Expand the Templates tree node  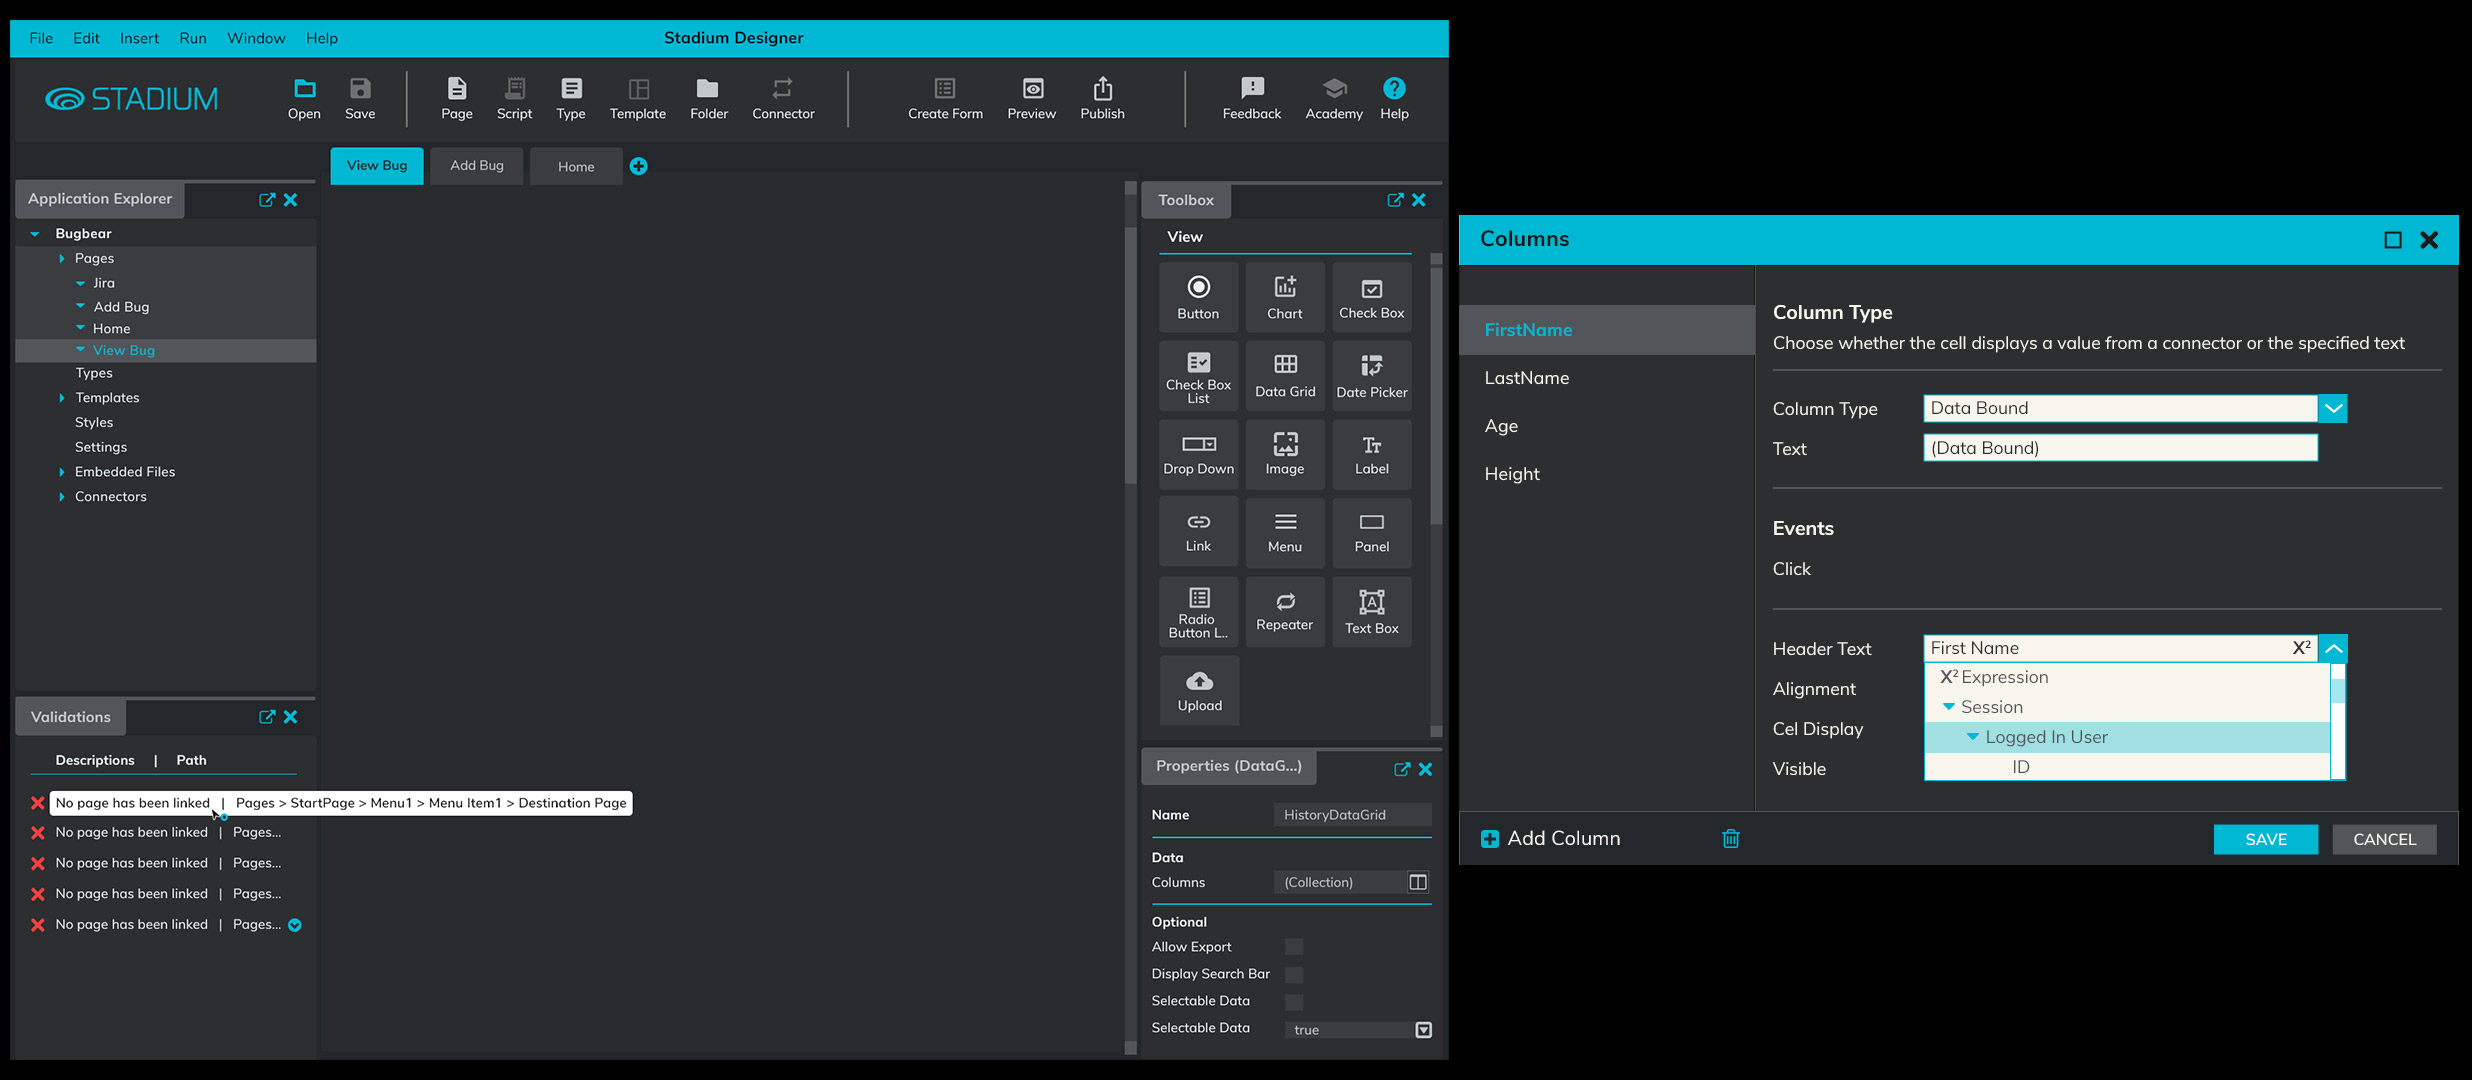61,398
